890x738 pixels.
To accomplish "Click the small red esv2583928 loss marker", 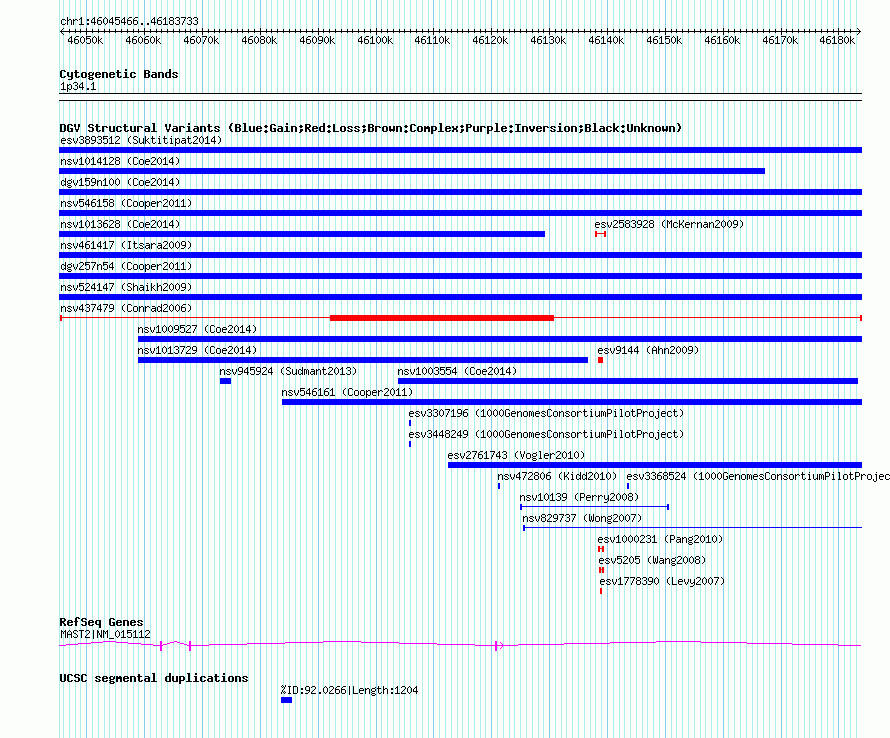I will 601,234.
